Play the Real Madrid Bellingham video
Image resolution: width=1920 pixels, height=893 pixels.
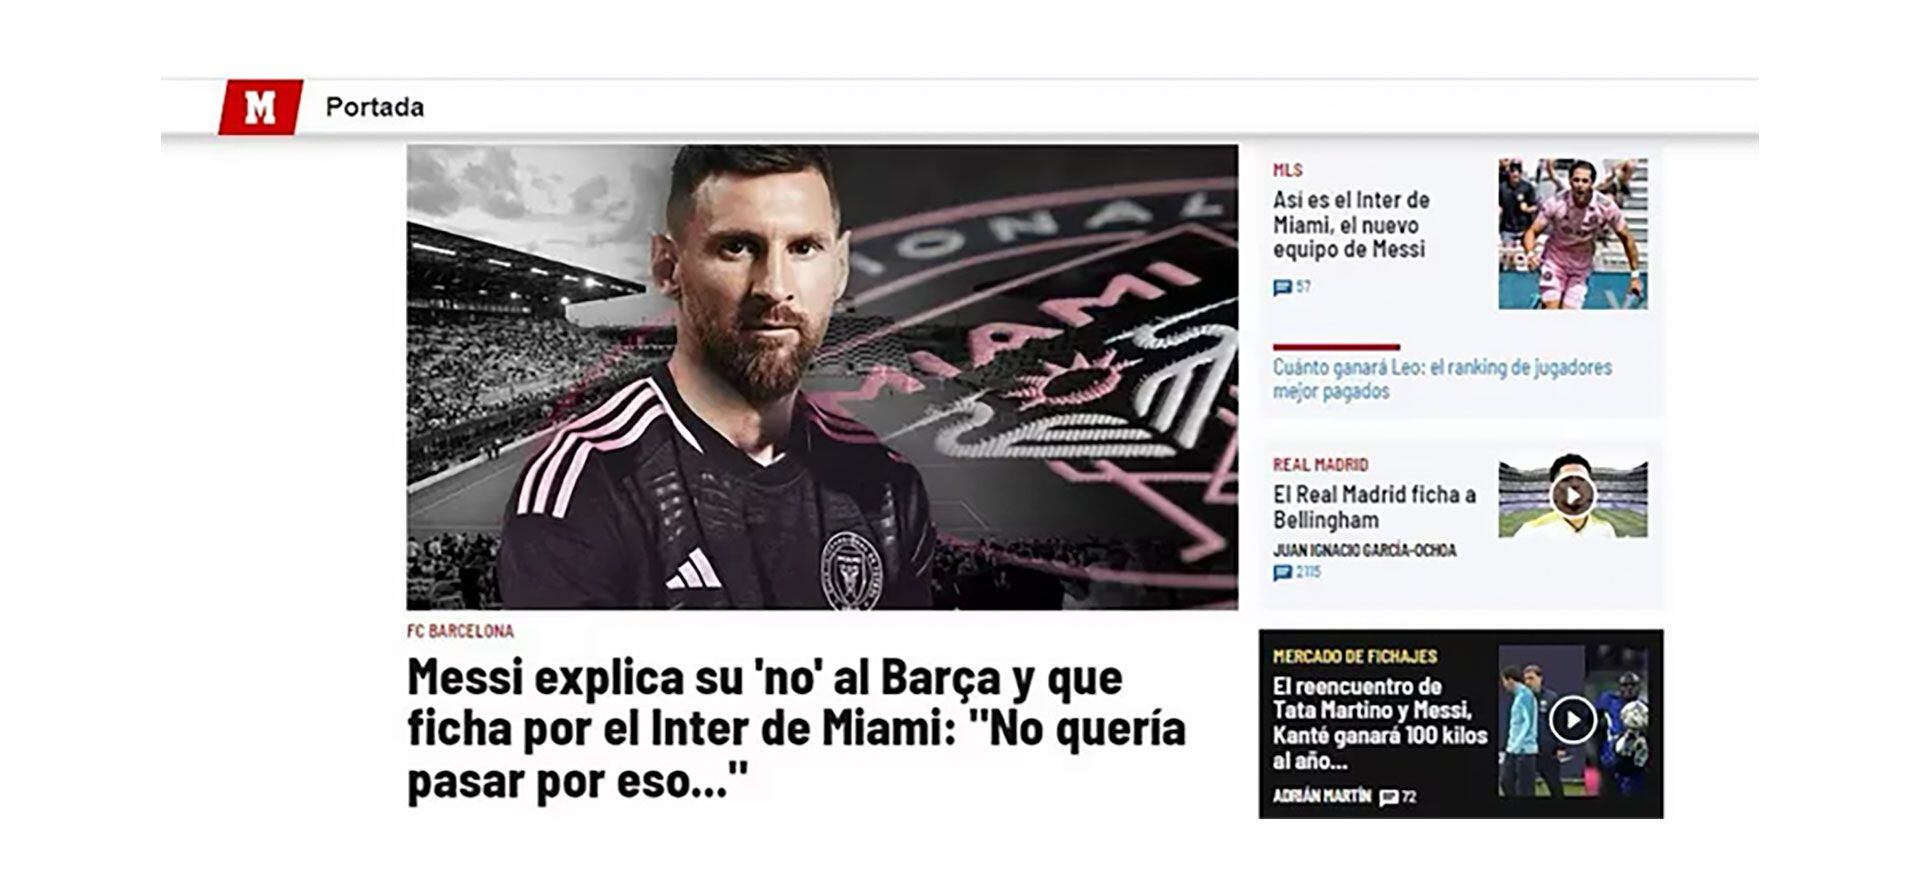(1572, 496)
